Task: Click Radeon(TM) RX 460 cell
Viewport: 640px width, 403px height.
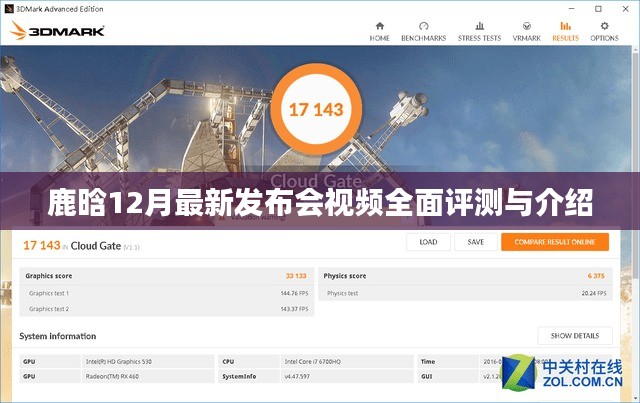Action: pos(148,376)
